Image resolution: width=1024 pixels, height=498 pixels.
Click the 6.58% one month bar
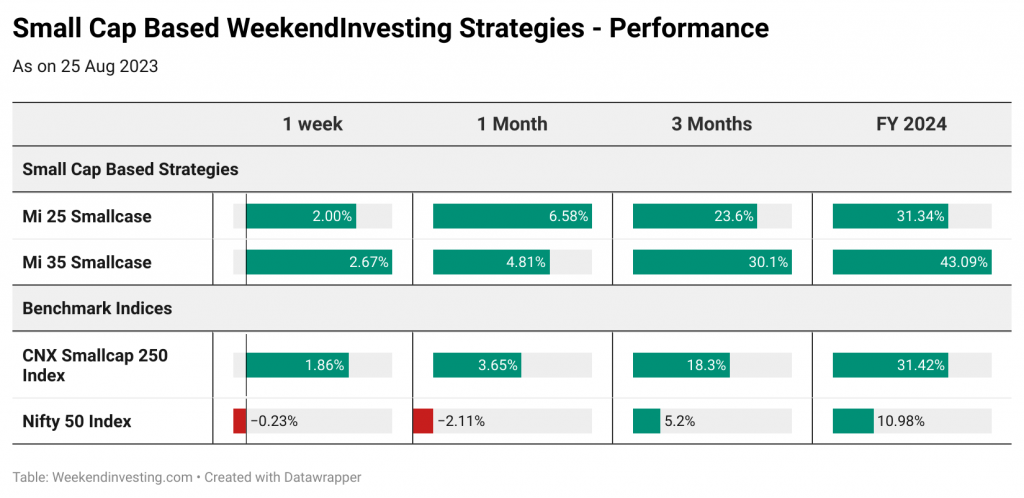point(512,216)
